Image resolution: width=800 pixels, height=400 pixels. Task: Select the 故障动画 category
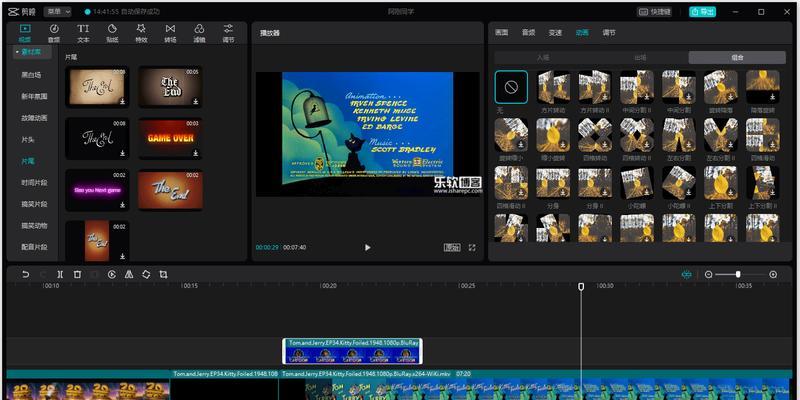34,118
